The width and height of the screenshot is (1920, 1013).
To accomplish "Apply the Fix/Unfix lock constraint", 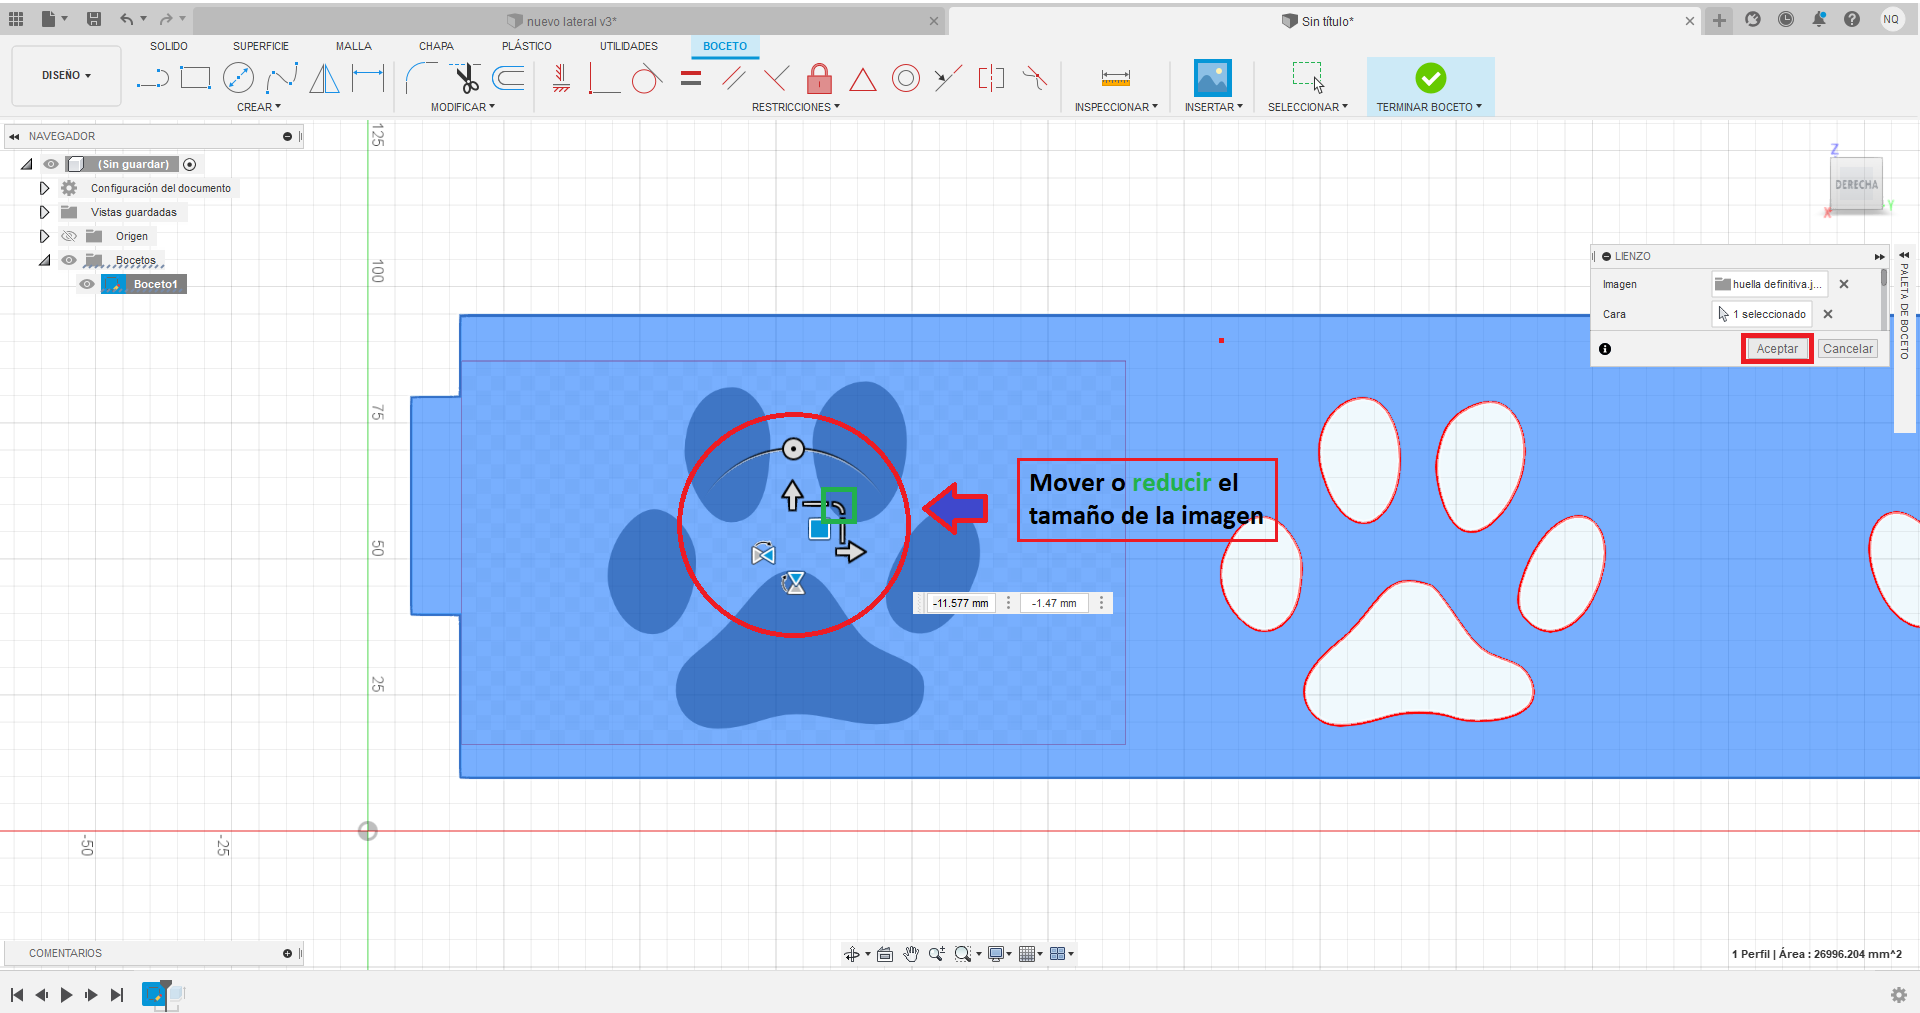I will coord(819,78).
